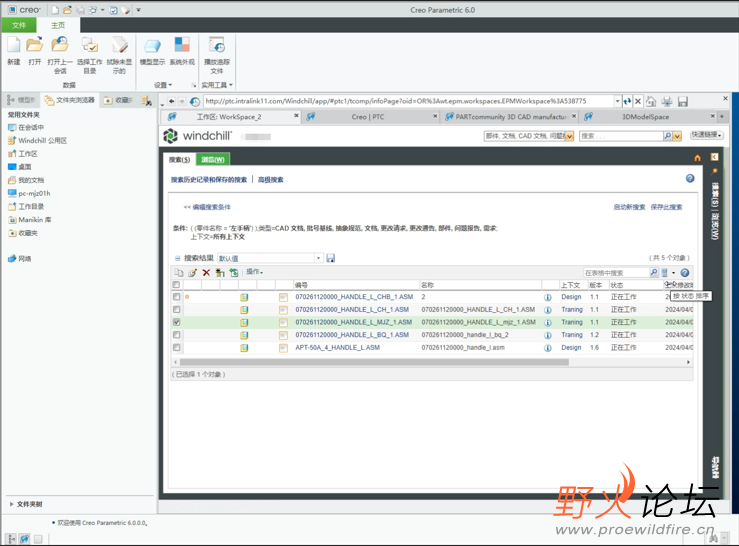Screen dimensions: 739x546
Task: Click browser forward arrow button
Action: pos(182,101)
